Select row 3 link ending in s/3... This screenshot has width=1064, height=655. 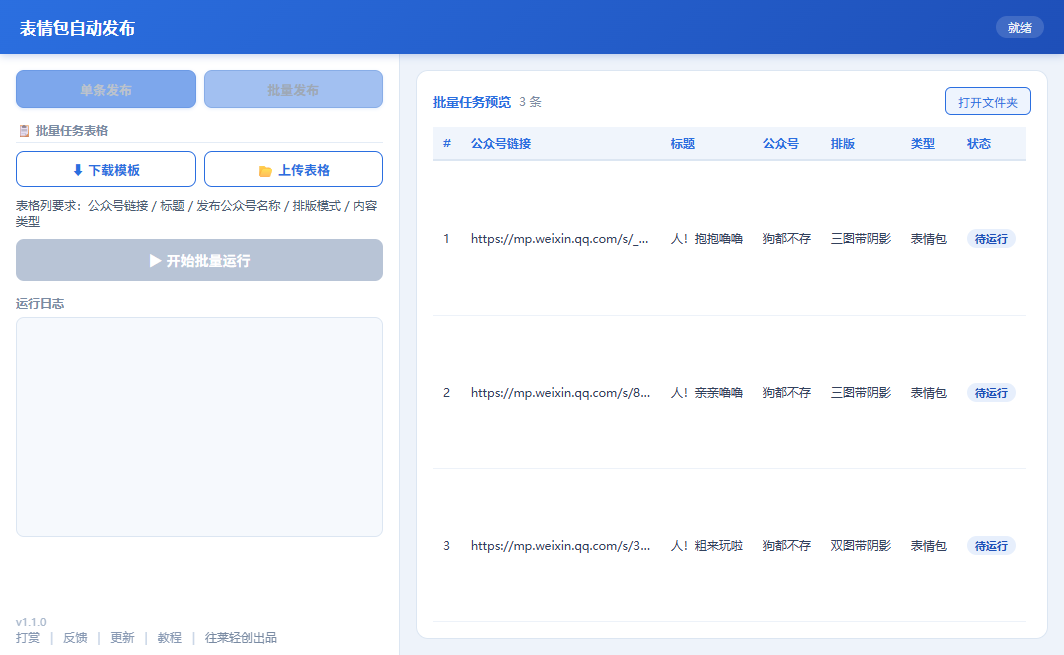tap(560, 546)
